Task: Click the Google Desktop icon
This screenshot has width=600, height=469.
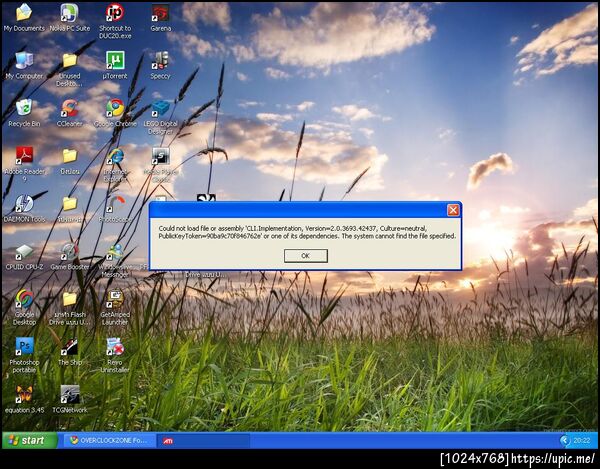Action: [24, 307]
